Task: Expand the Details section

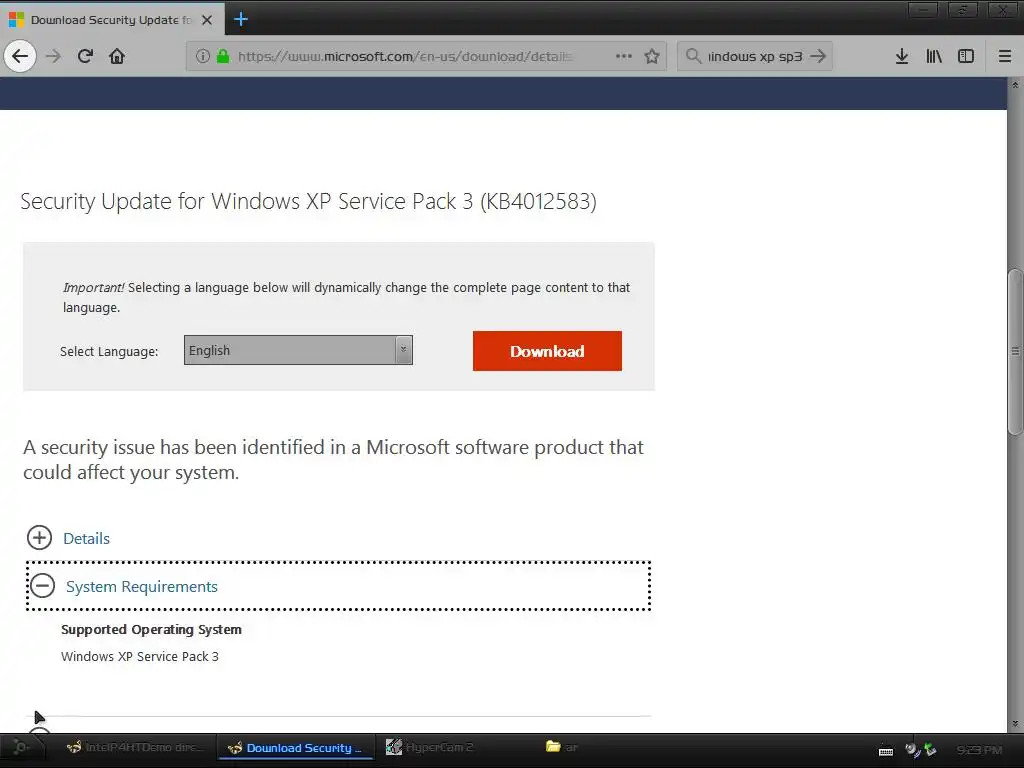Action: tap(86, 538)
